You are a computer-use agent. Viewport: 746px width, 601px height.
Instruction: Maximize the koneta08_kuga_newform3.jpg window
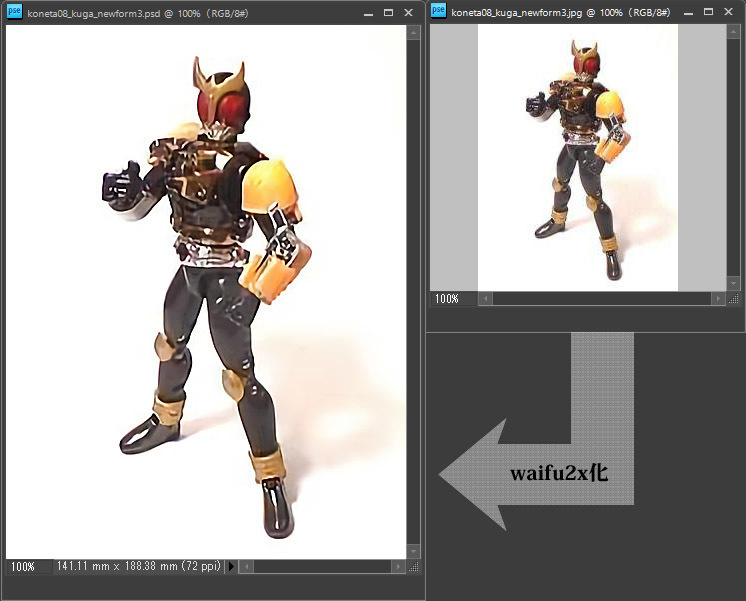(x=708, y=12)
